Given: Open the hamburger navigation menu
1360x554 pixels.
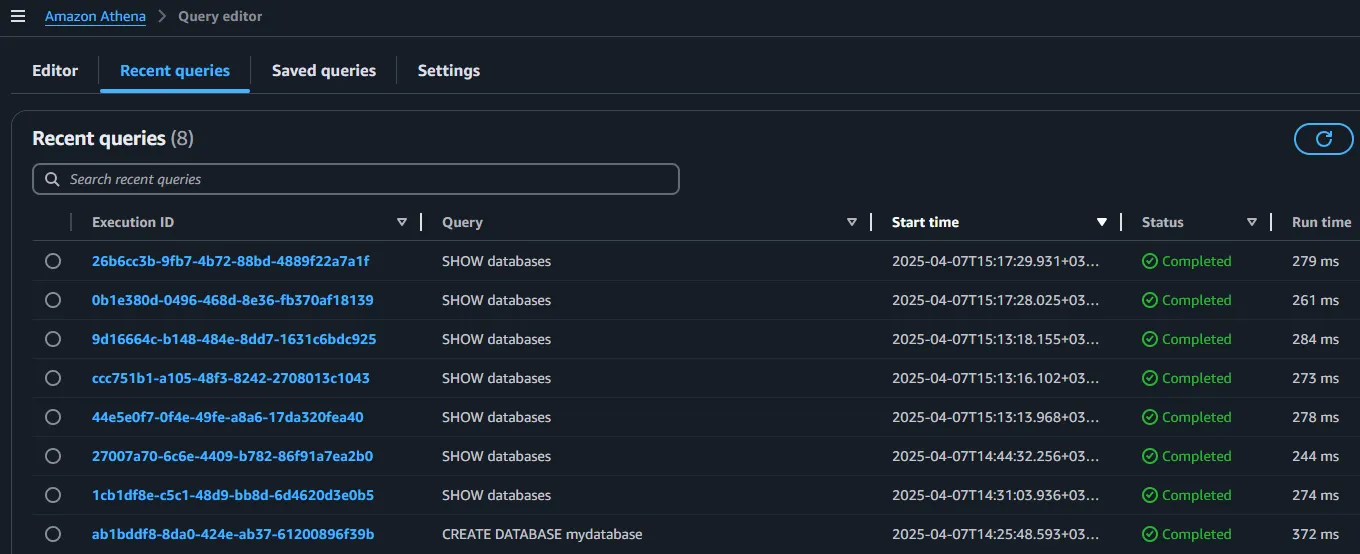Looking at the screenshot, I should (x=17, y=17).
